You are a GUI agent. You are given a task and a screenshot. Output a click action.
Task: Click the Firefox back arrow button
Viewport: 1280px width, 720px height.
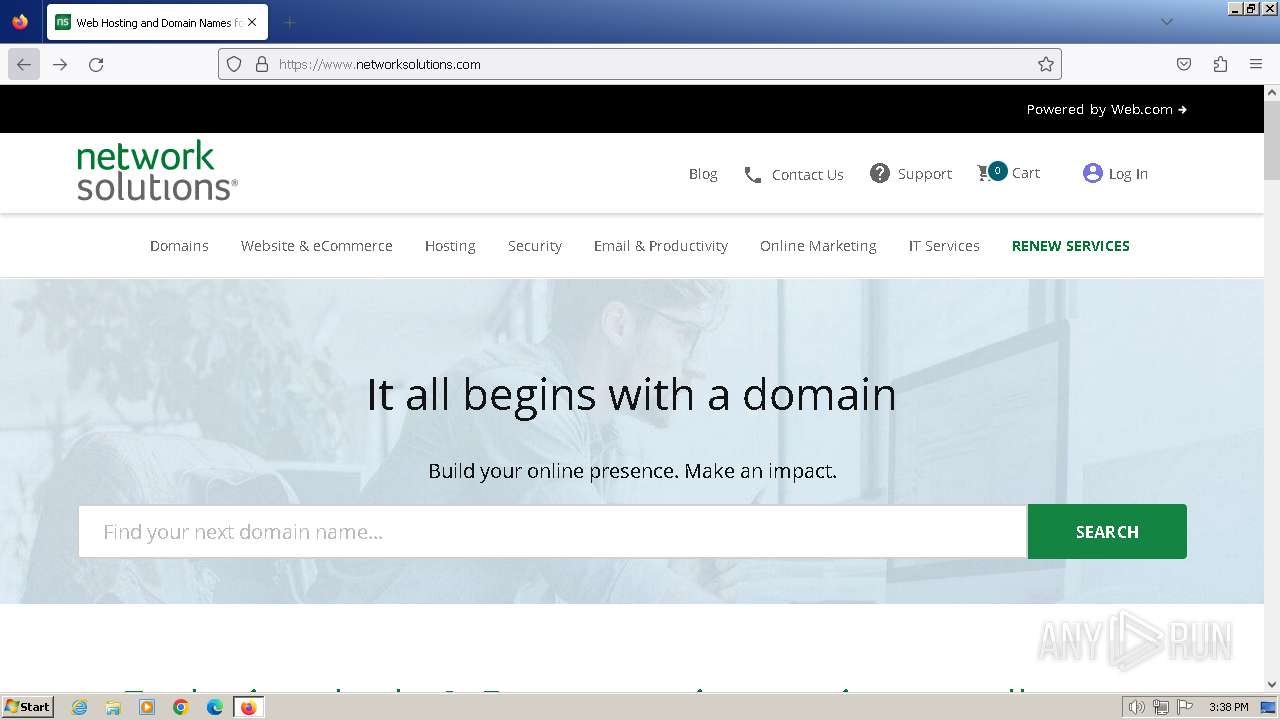(x=24, y=64)
